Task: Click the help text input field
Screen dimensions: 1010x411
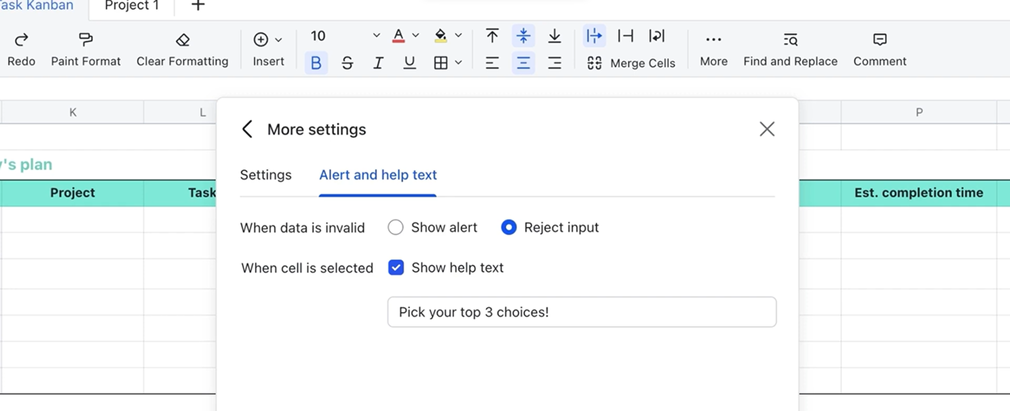Action: [581, 312]
